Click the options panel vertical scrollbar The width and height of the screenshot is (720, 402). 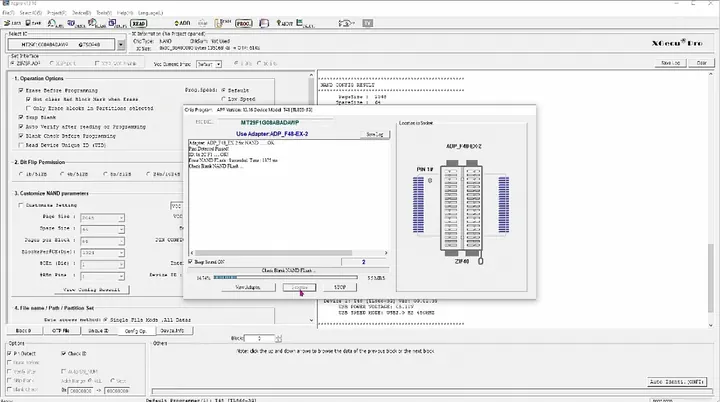[x=311, y=198]
